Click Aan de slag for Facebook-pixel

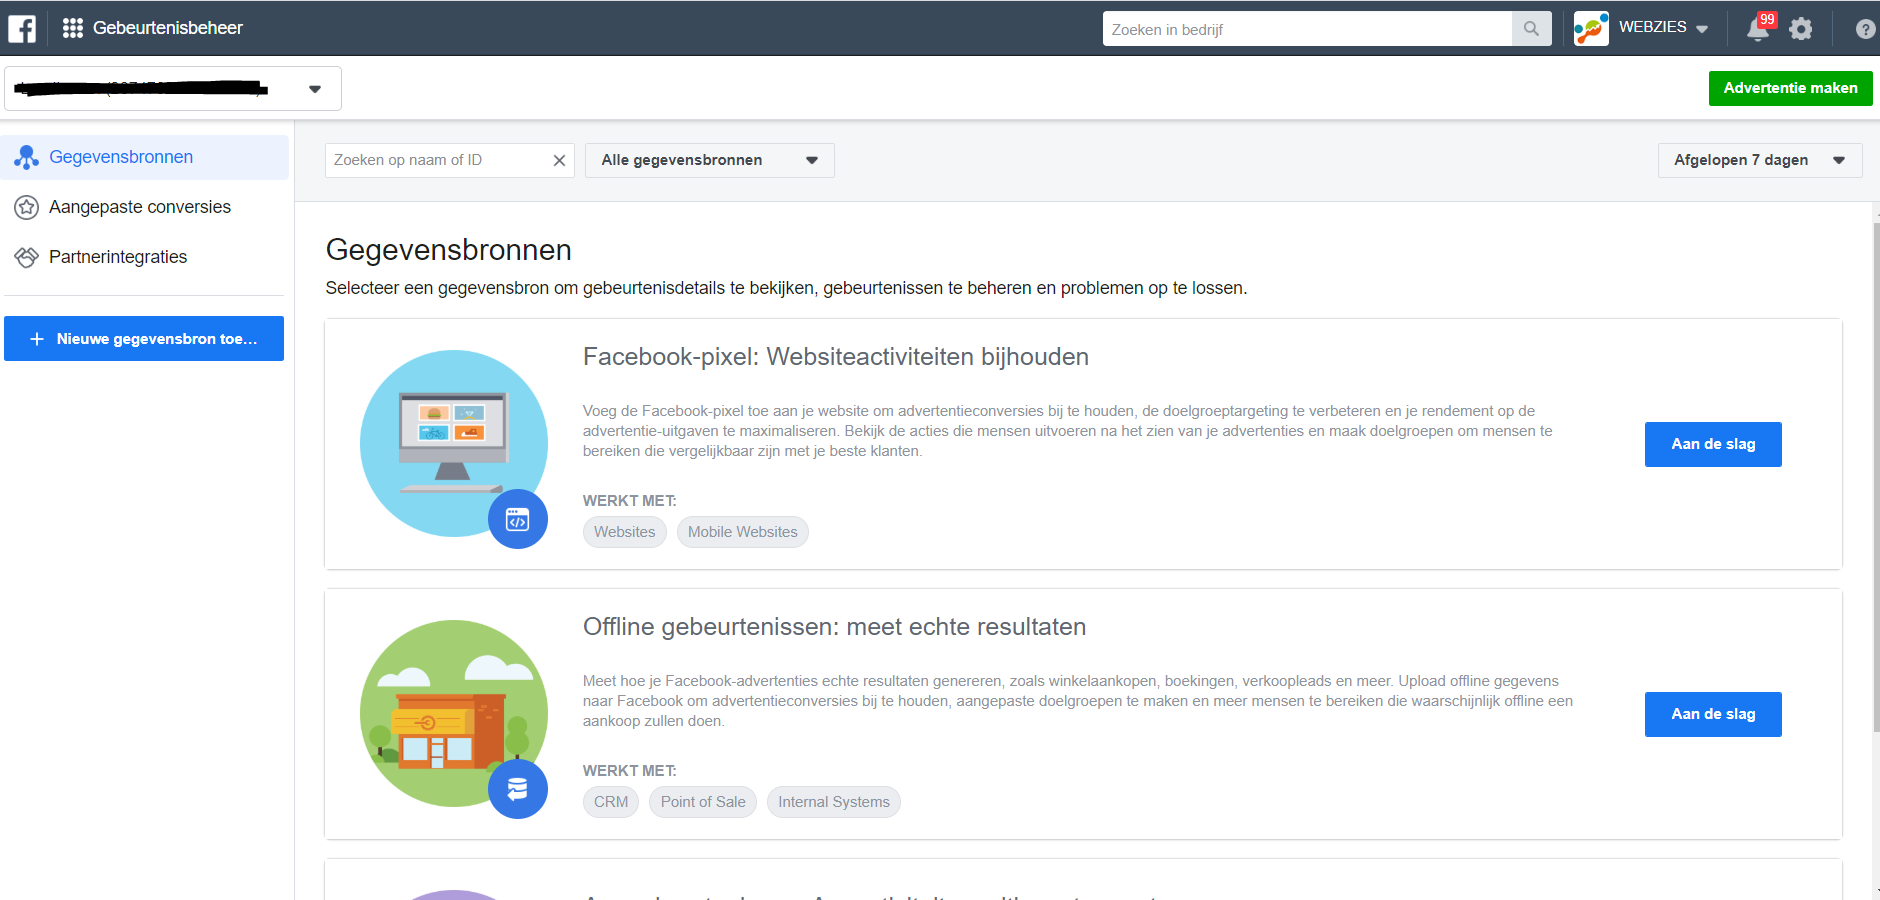coord(1713,444)
